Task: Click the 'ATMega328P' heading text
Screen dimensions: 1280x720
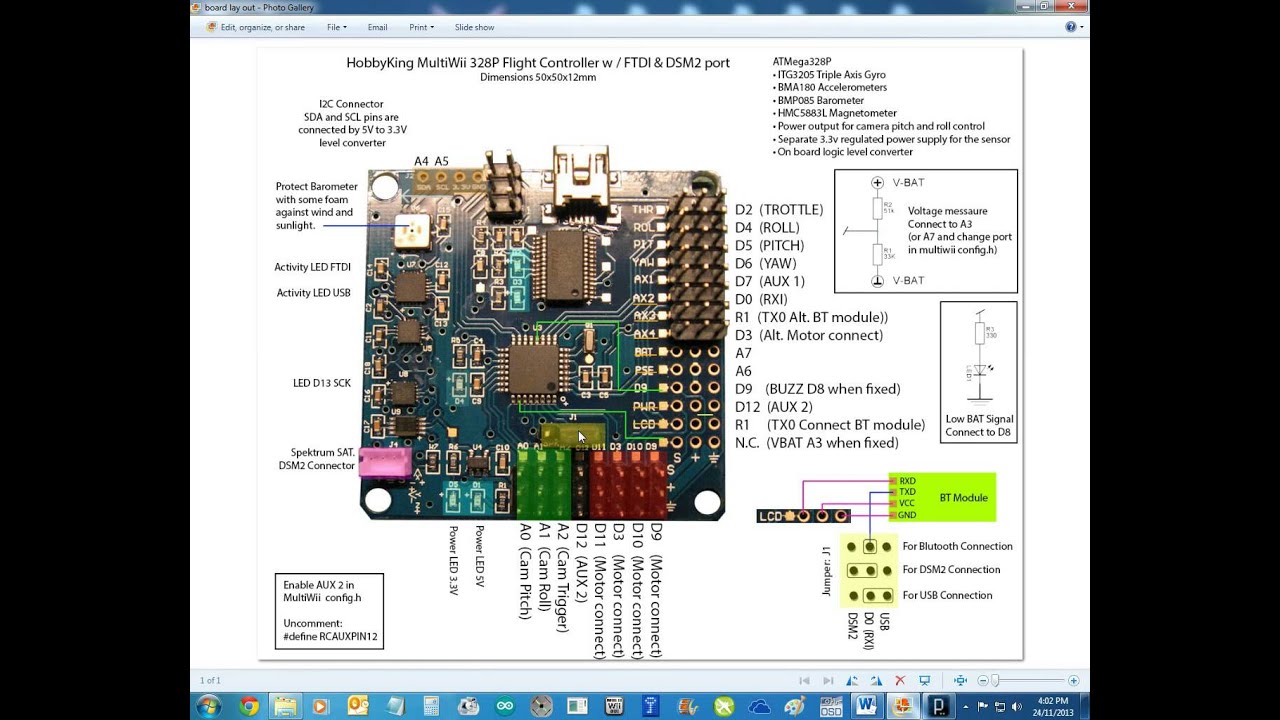Action: click(x=802, y=62)
